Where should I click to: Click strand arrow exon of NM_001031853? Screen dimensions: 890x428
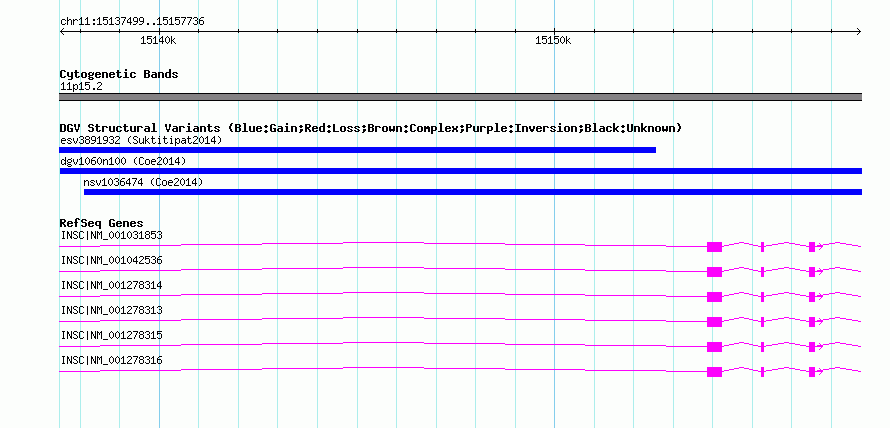(x=812, y=247)
